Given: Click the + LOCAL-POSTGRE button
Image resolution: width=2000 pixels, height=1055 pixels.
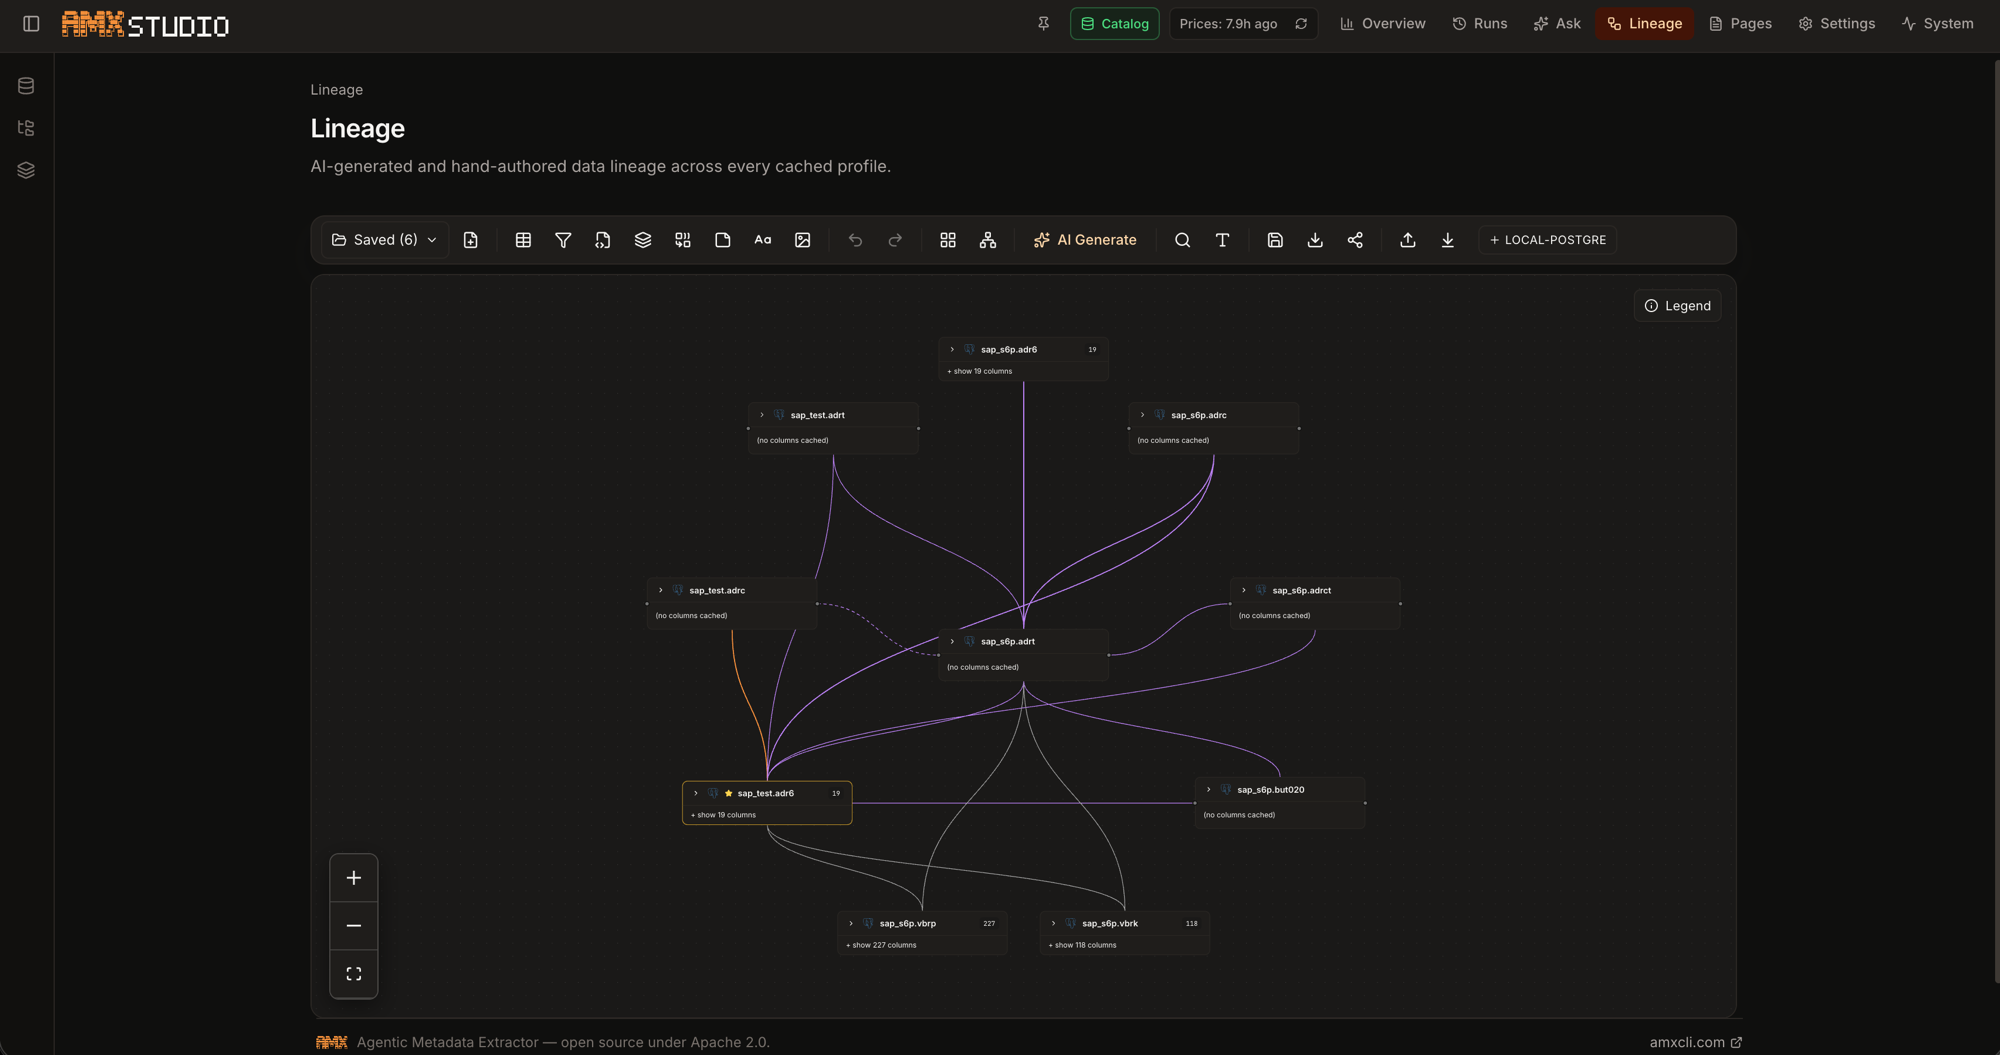Looking at the screenshot, I should pos(1547,240).
